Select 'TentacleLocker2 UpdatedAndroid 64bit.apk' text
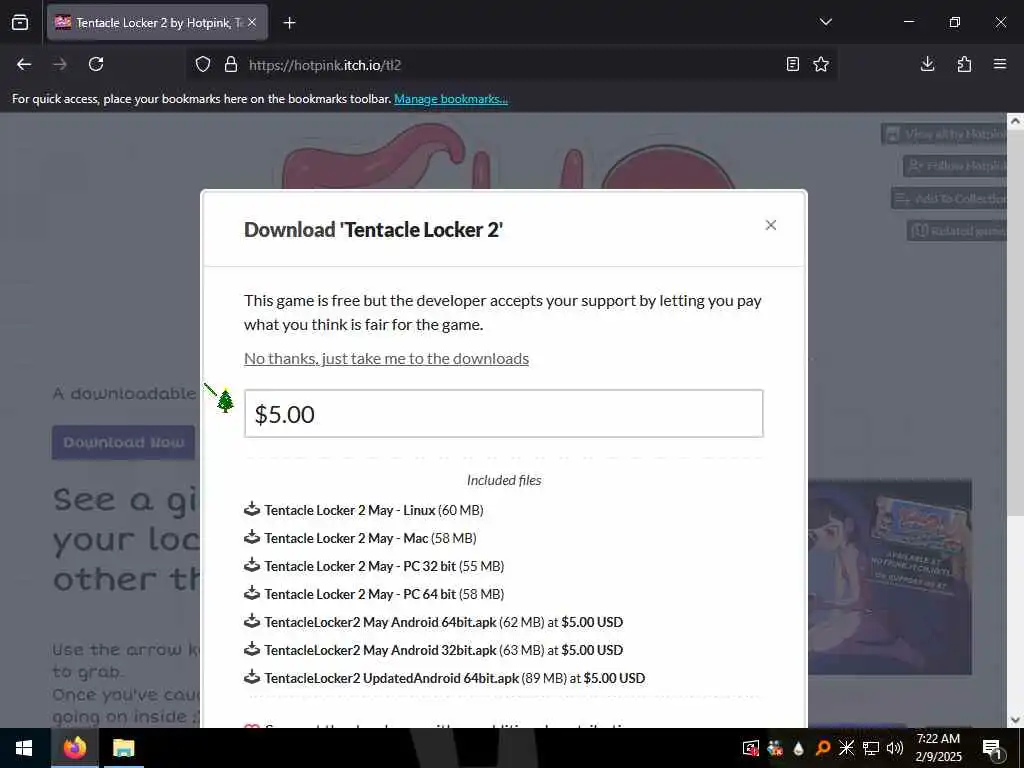 391,679
